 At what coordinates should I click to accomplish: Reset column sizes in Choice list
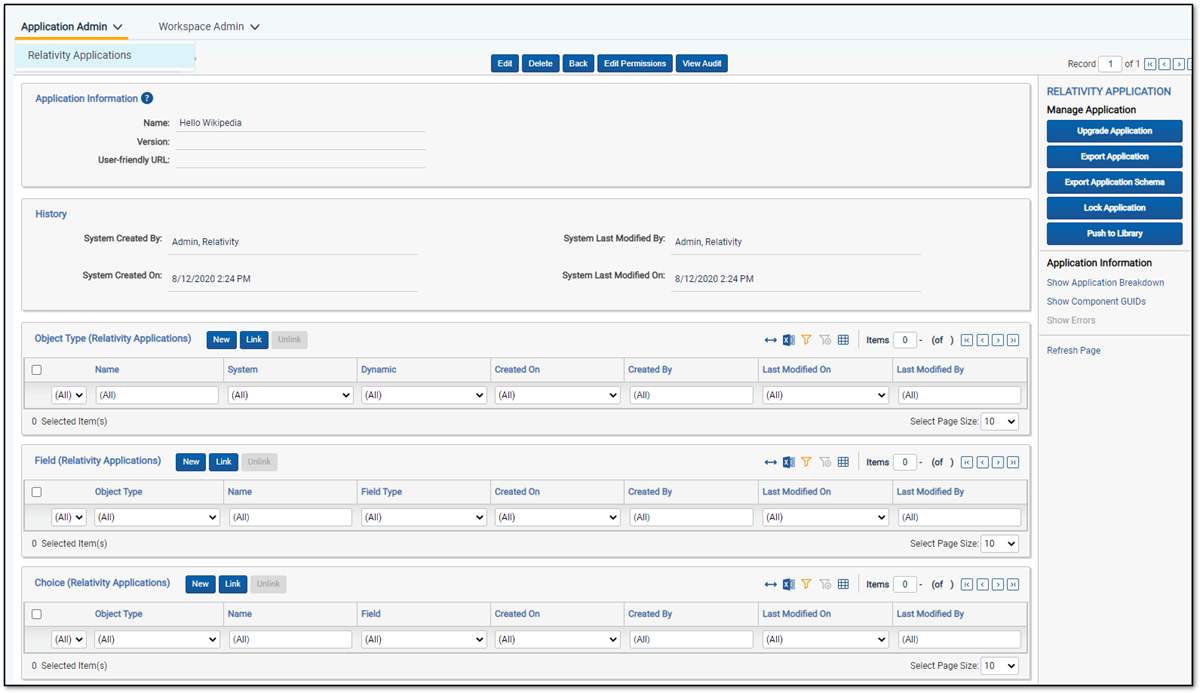(x=770, y=584)
